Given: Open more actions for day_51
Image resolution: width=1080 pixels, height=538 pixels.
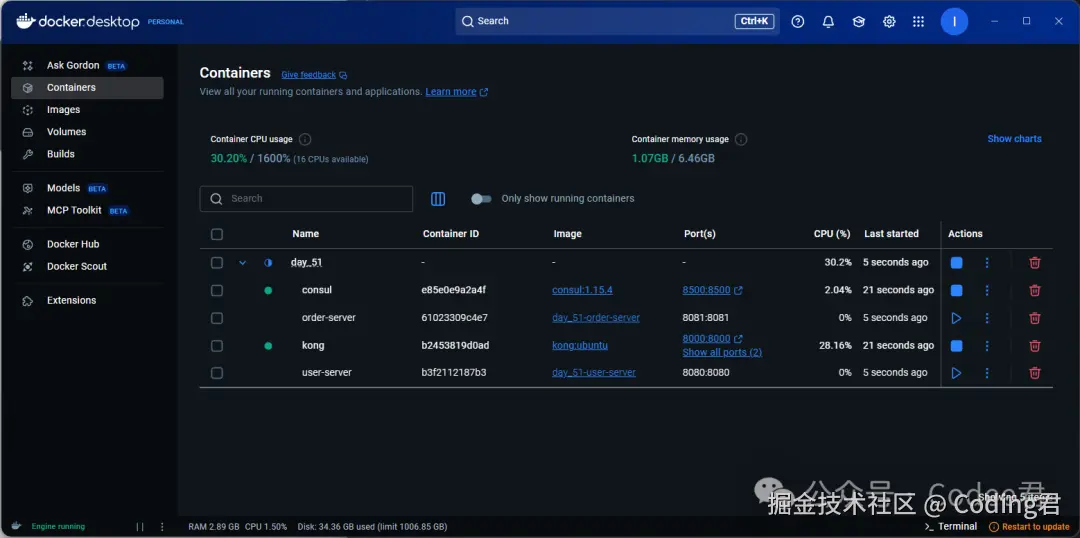Looking at the screenshot, I should (x=987, y=262).
